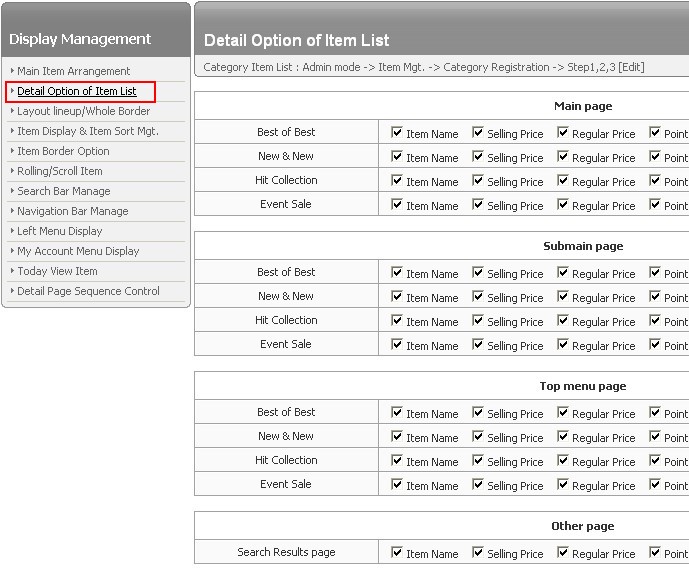Screen dimensions: 689x568
Task: Toggle Regular Price for Search Results page
Action: coord(563,552)
